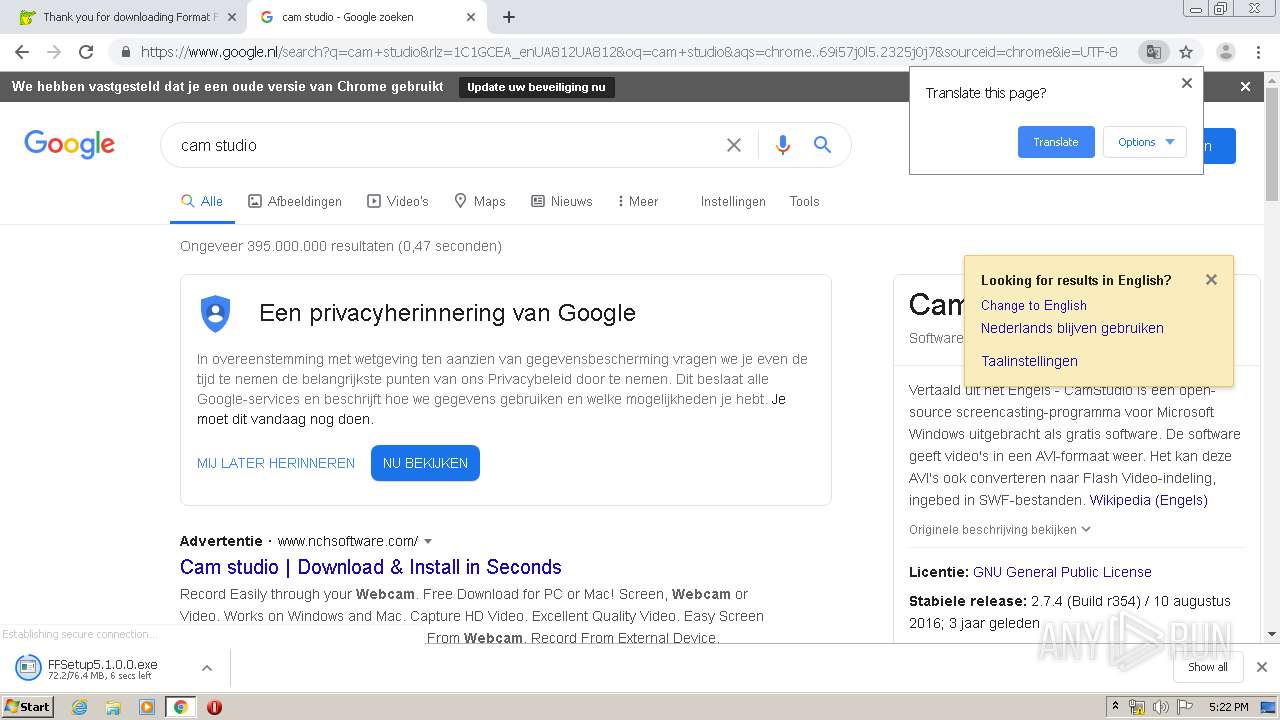Viewport: 1280px width, 720px height.
Task: Expand the ad options arrow next to nchsoftware.com
Action: [428, 541]
